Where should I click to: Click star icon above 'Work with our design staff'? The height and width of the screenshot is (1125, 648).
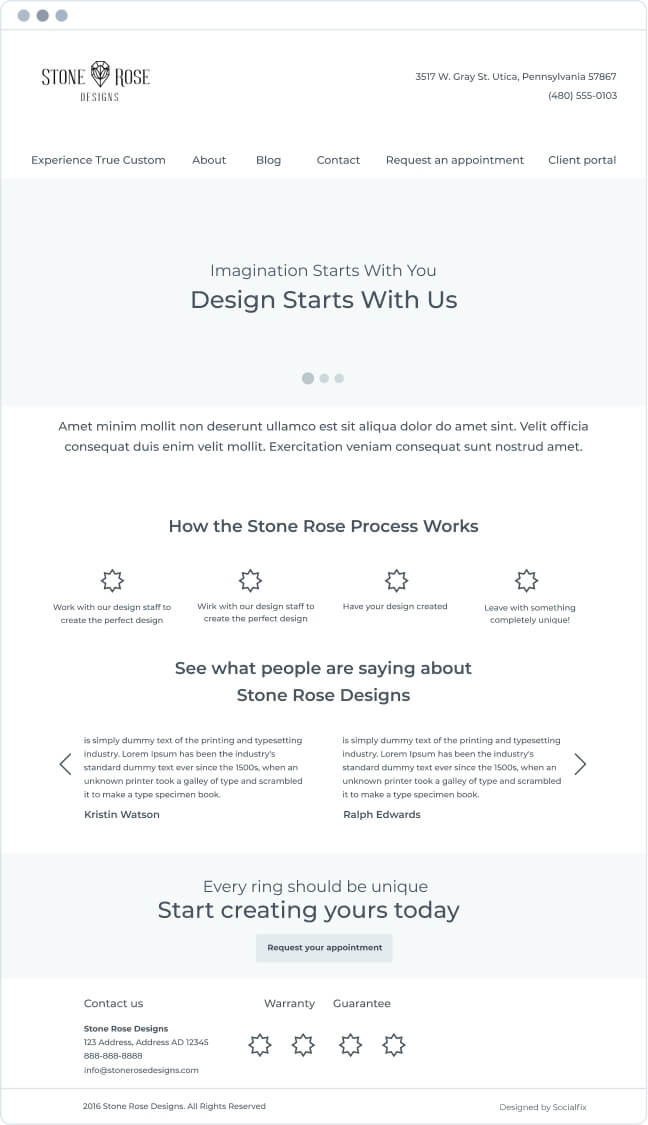[112, 580]
